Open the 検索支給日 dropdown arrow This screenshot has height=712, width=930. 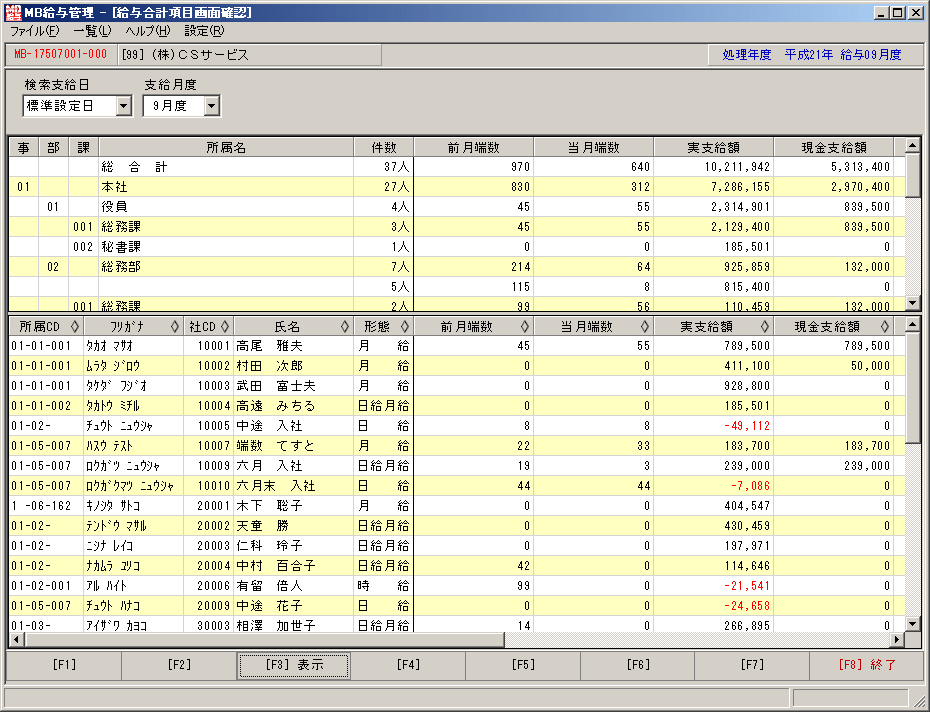coord(123,106)
